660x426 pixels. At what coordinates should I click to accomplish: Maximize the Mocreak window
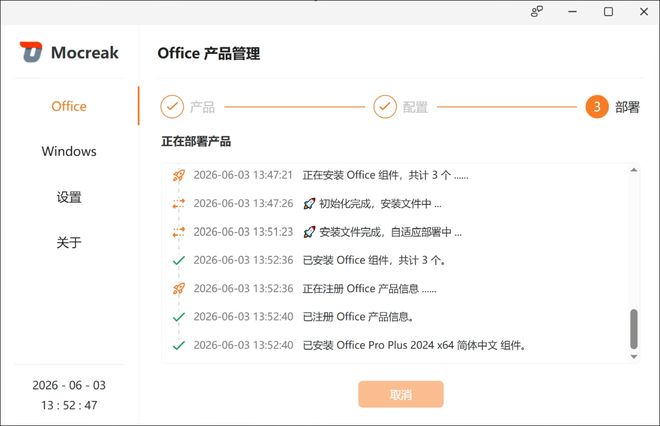608,12
